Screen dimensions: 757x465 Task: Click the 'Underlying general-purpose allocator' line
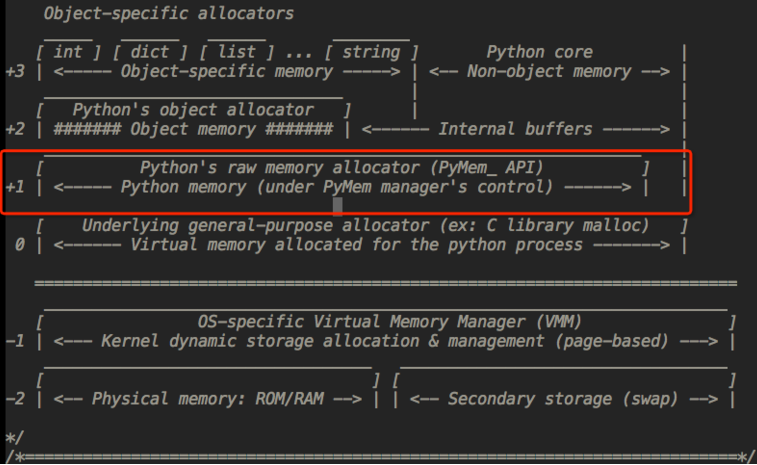(365, 225)
